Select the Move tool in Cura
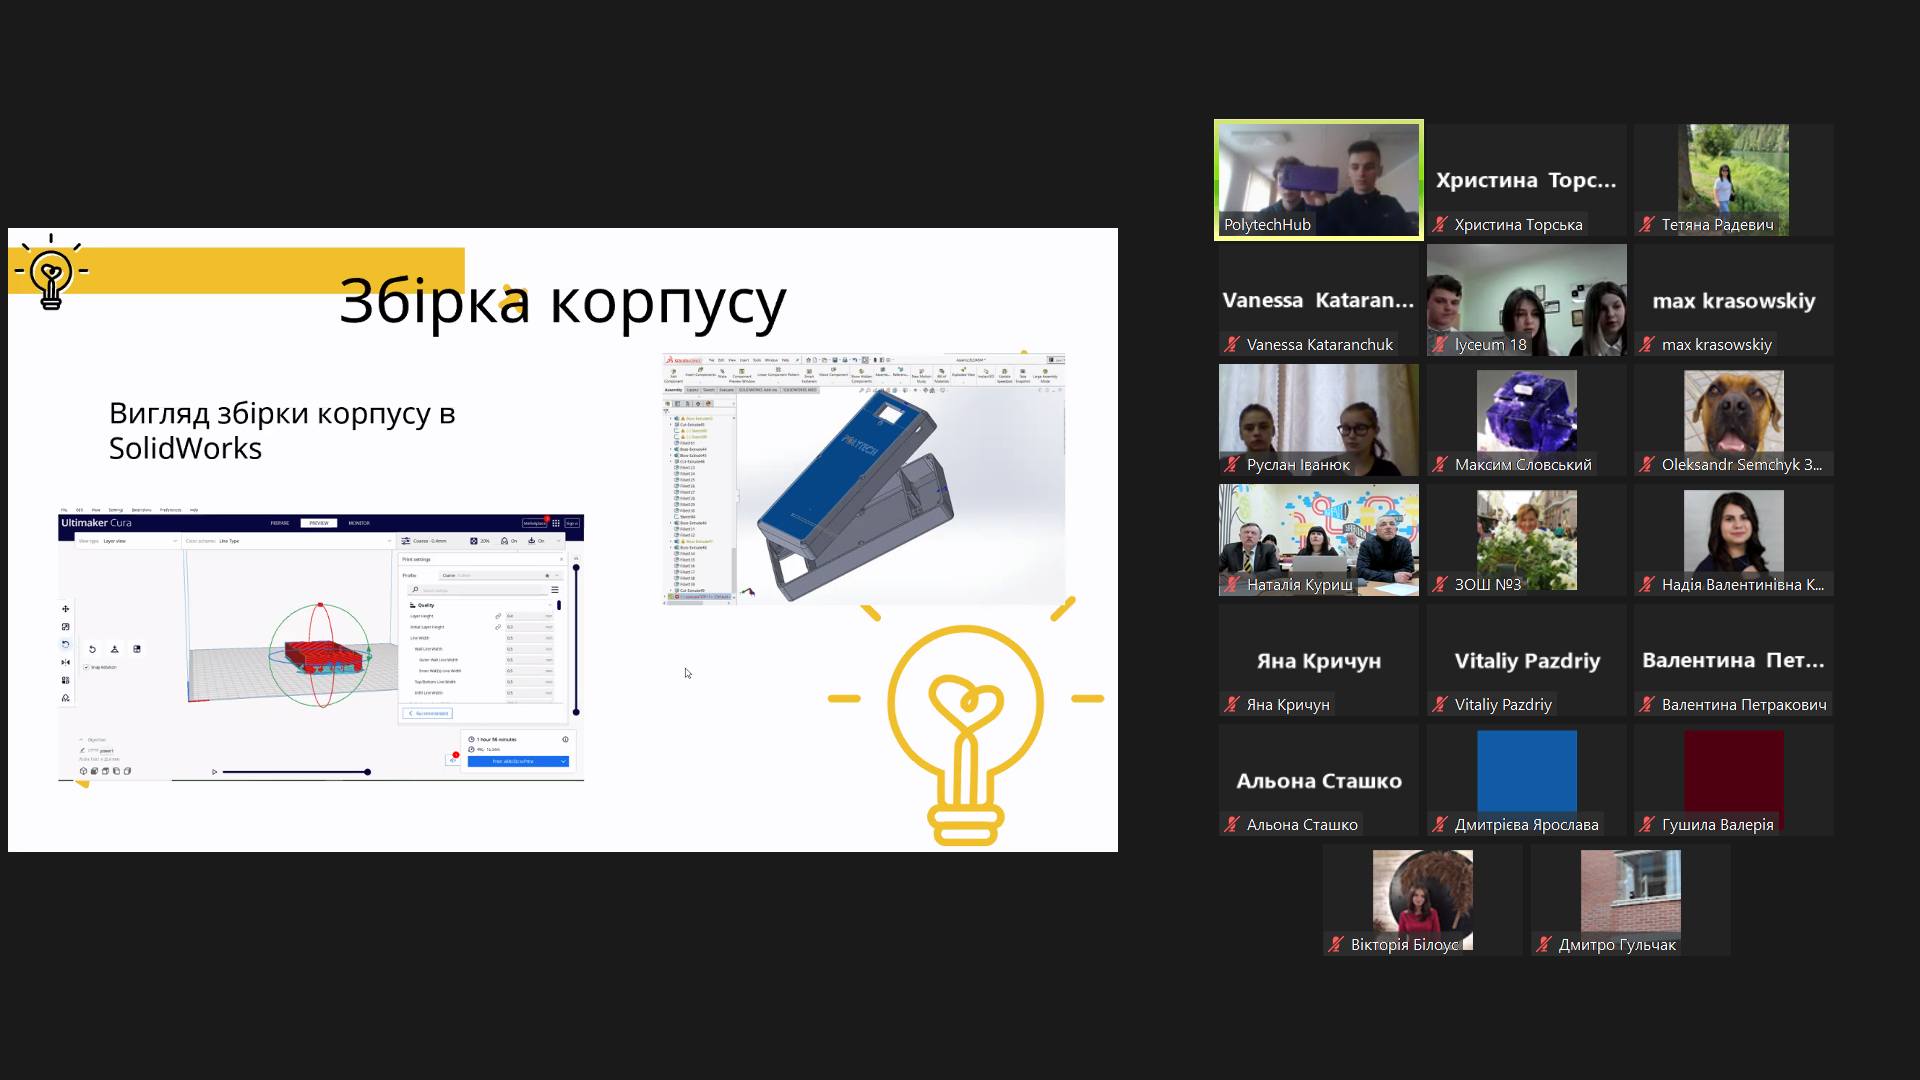 tap(66, 609)
